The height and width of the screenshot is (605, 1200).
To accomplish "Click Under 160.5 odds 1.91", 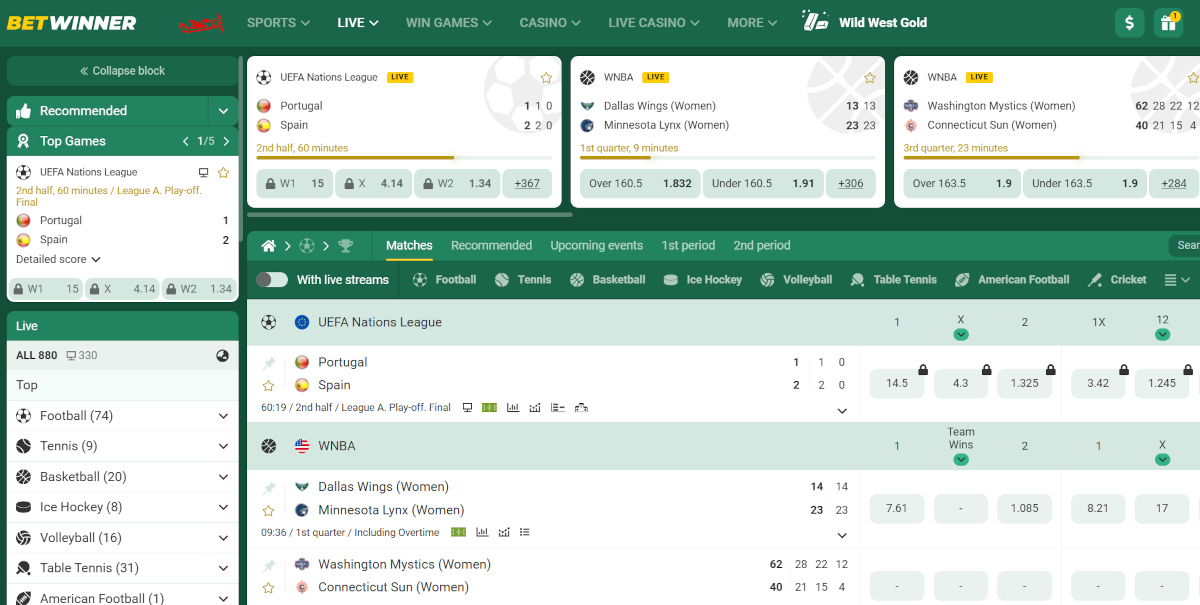I will click(x=764, y=184).
